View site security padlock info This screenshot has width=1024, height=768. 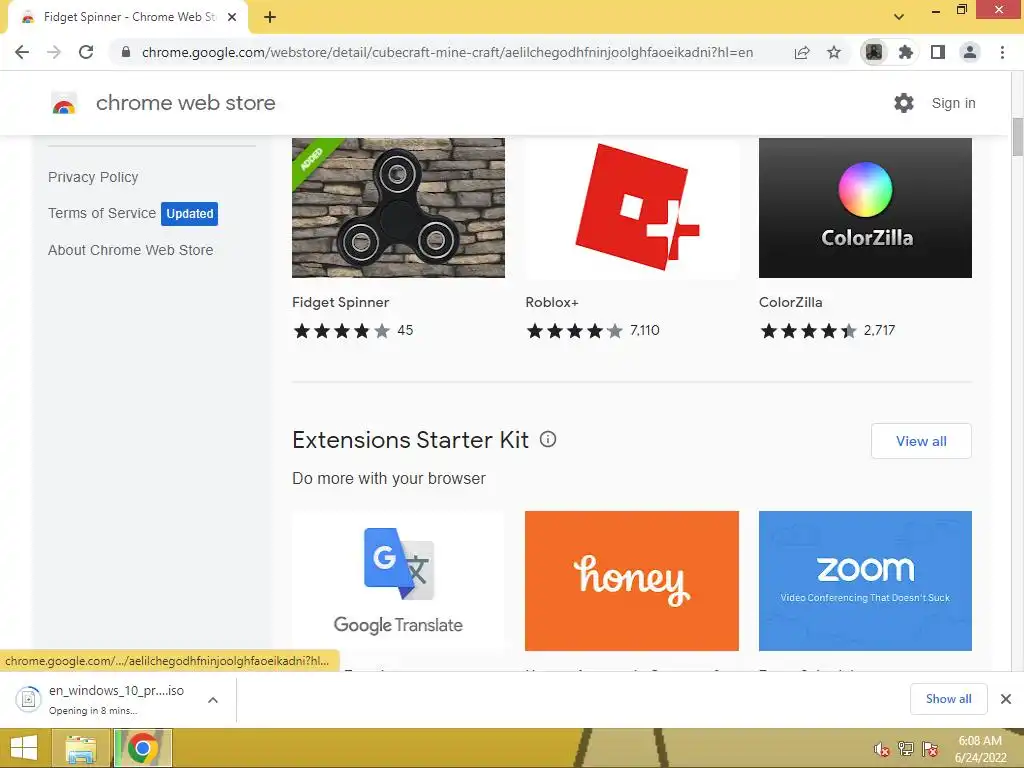[x=126, y=52]
